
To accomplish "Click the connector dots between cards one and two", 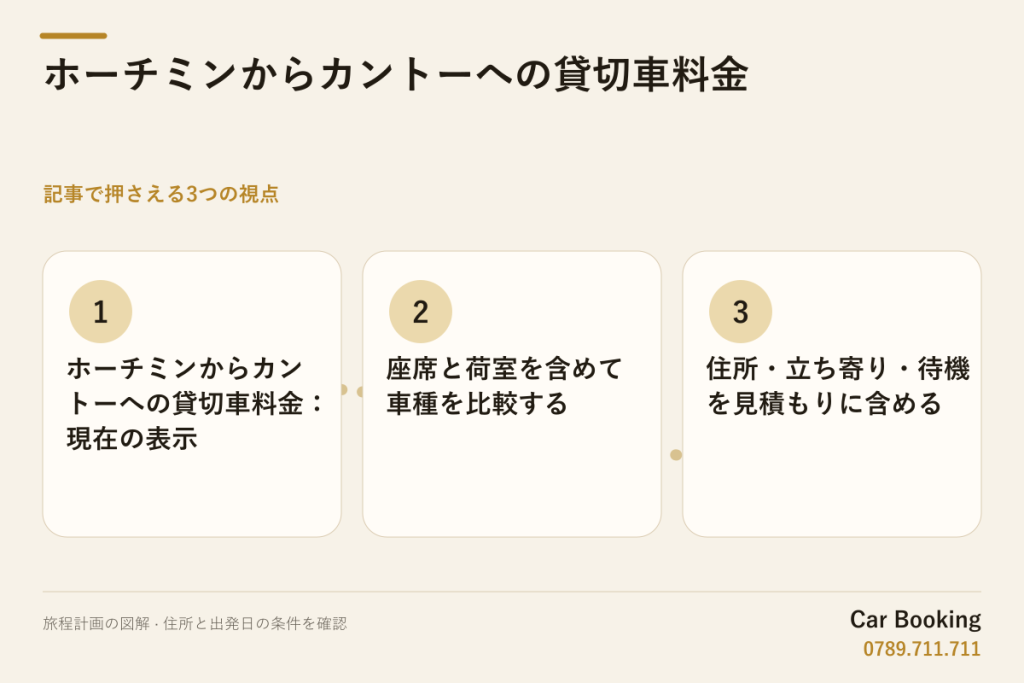I will pos(352,390).
